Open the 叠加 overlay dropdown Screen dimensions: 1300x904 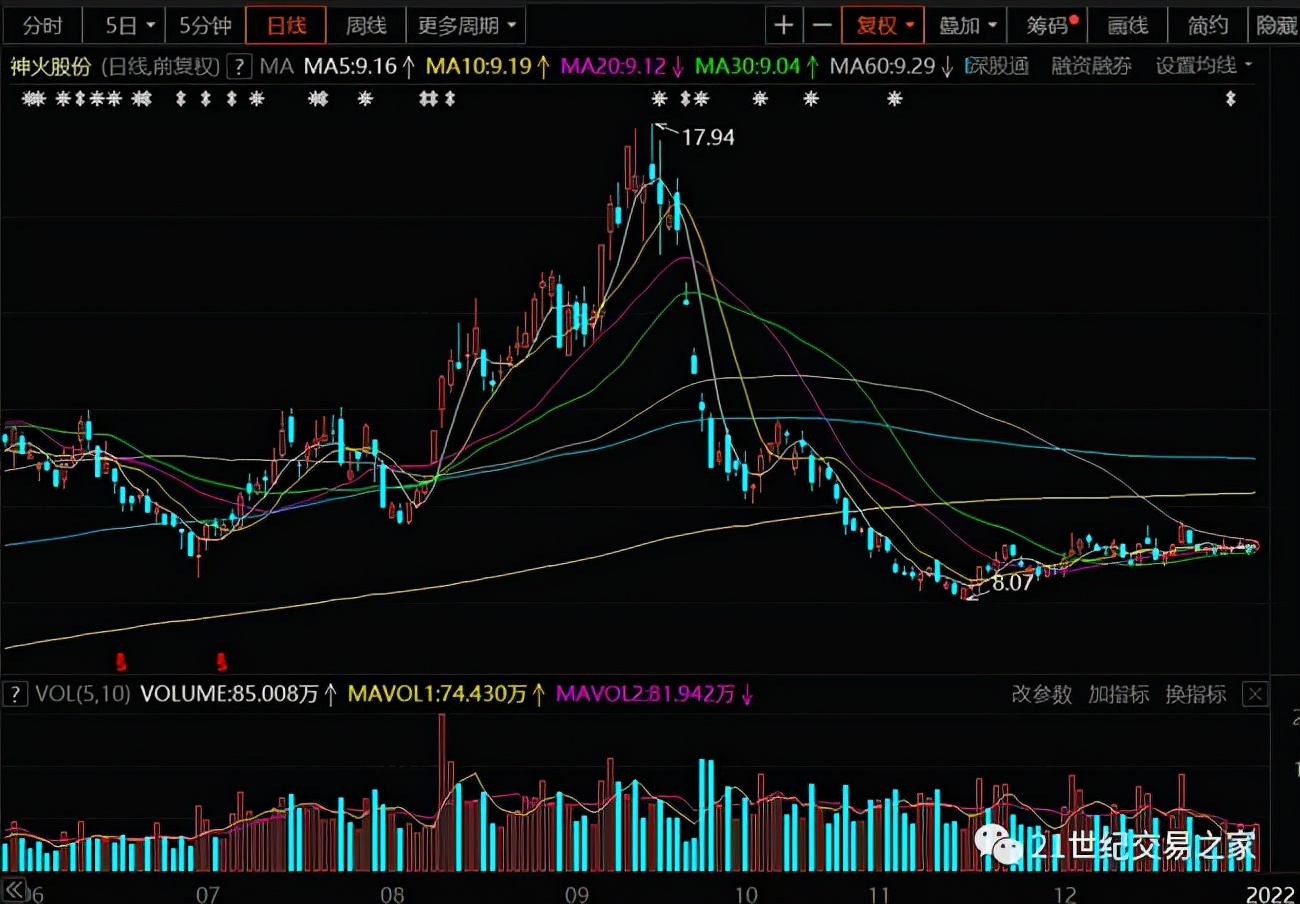(967, 25)
